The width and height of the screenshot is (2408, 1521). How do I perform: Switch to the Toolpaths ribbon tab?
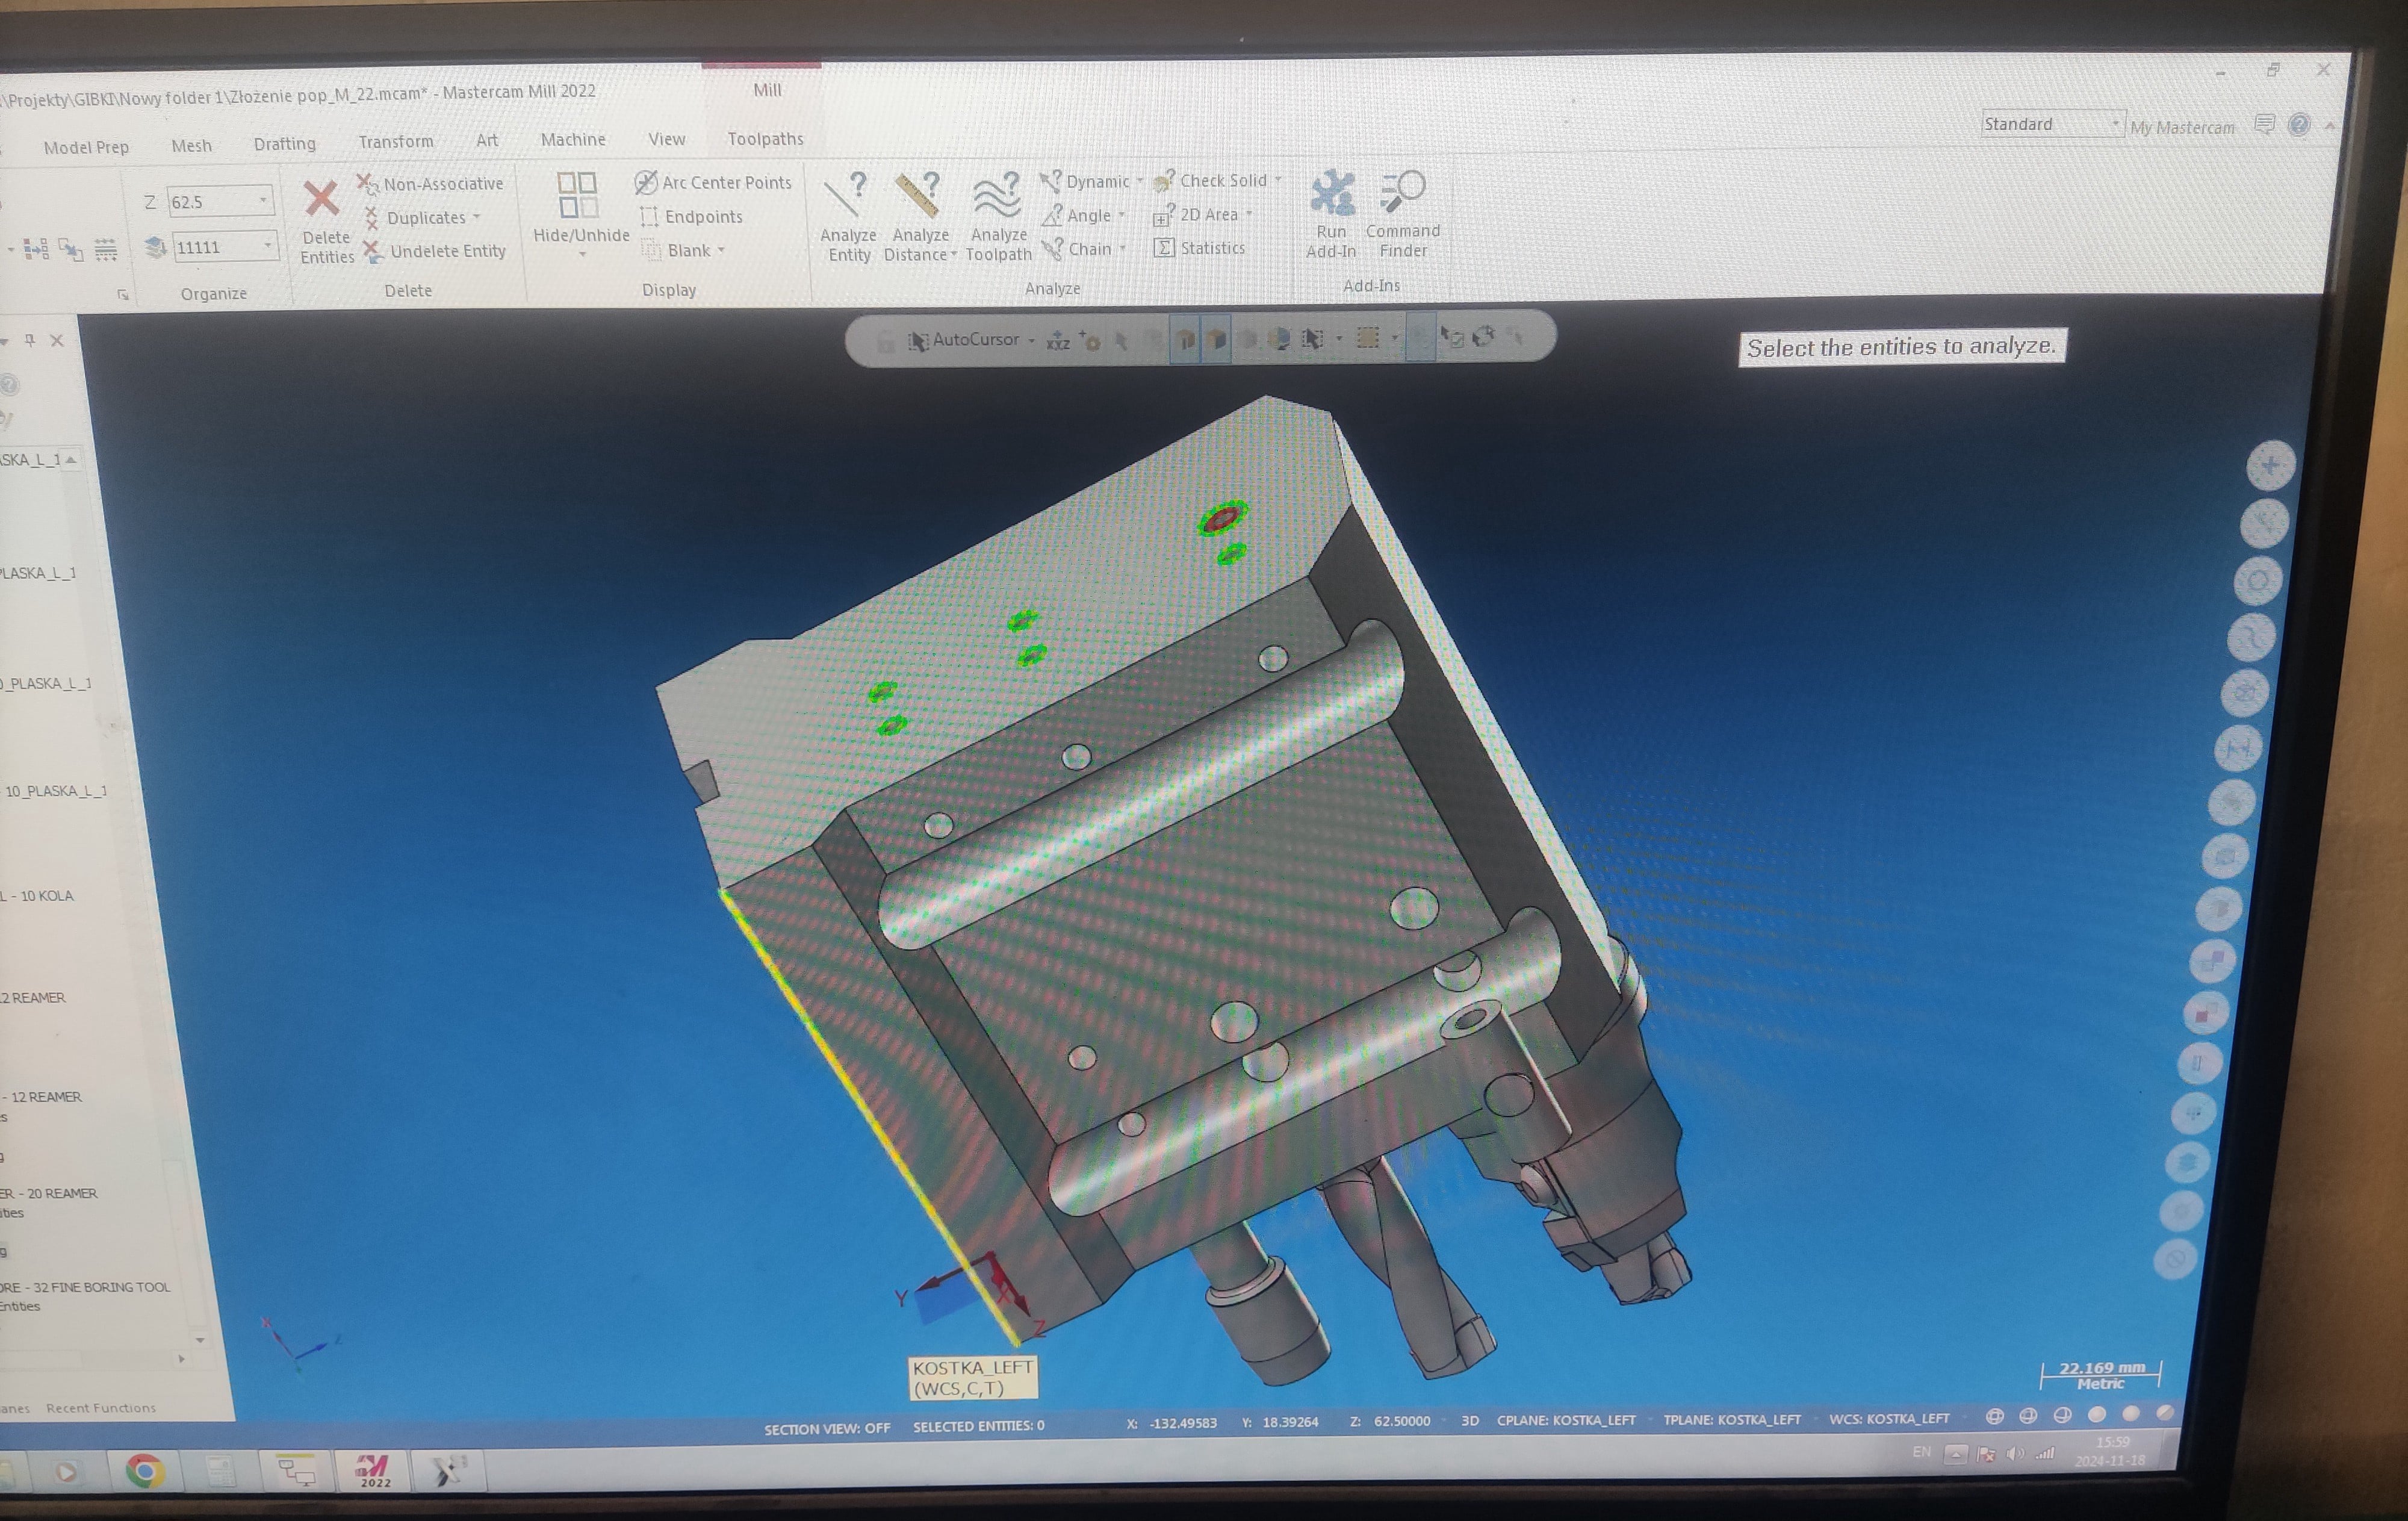coord(765,139)
